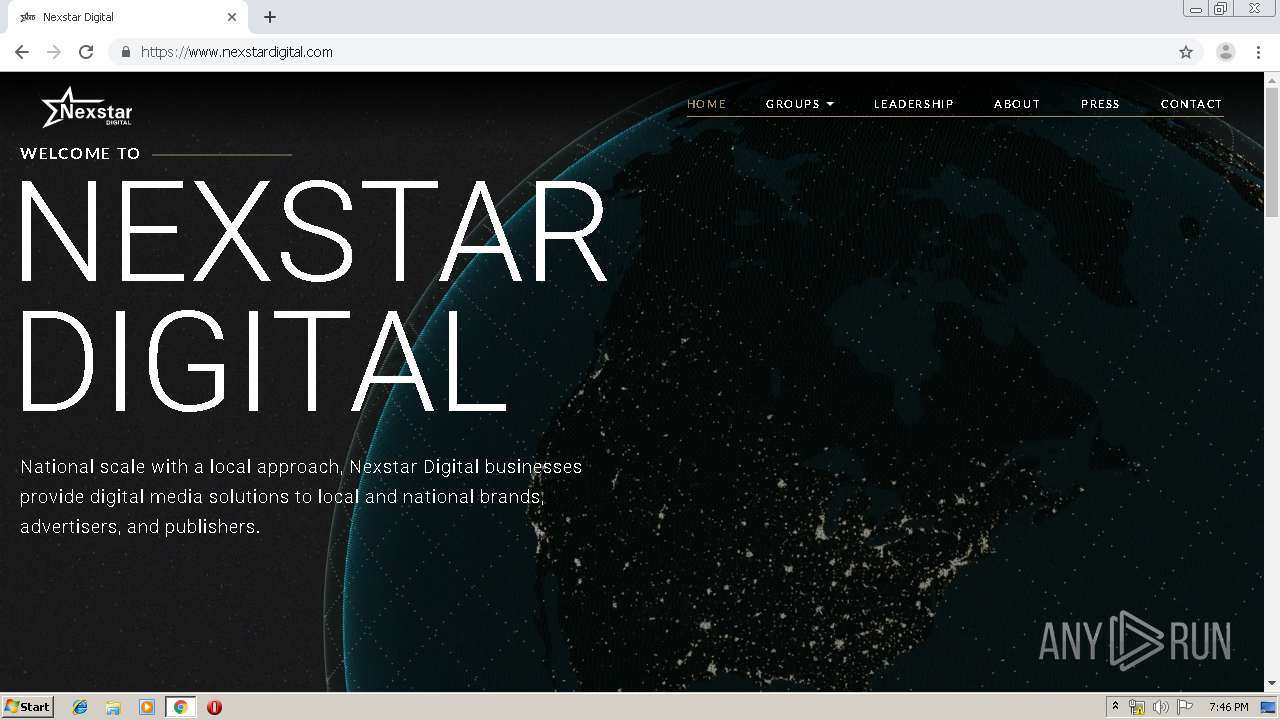The width and height of the screenshot is (1280, 720).
Task: Bookmark this page with the star icon
Action: coord(1186,52)
